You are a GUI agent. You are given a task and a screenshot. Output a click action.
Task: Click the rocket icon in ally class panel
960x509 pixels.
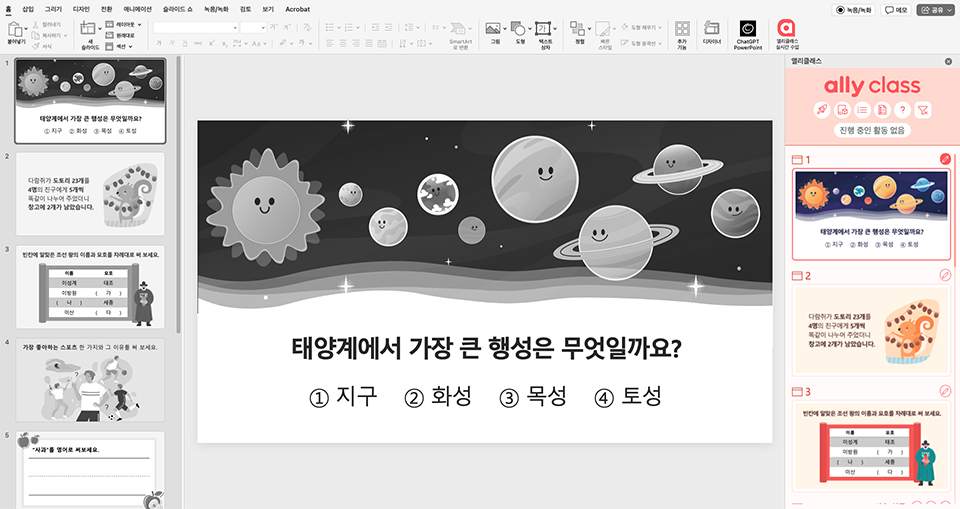click(x=822, y=110)
